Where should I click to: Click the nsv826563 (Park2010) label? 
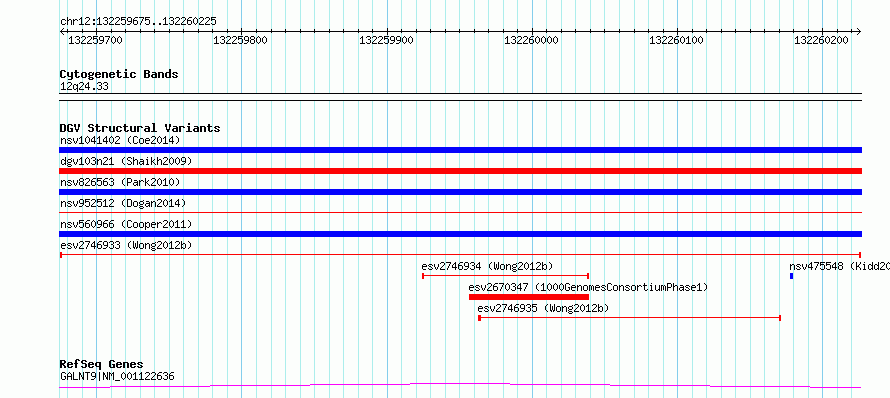pyautogui.click(x=120, y=182)
